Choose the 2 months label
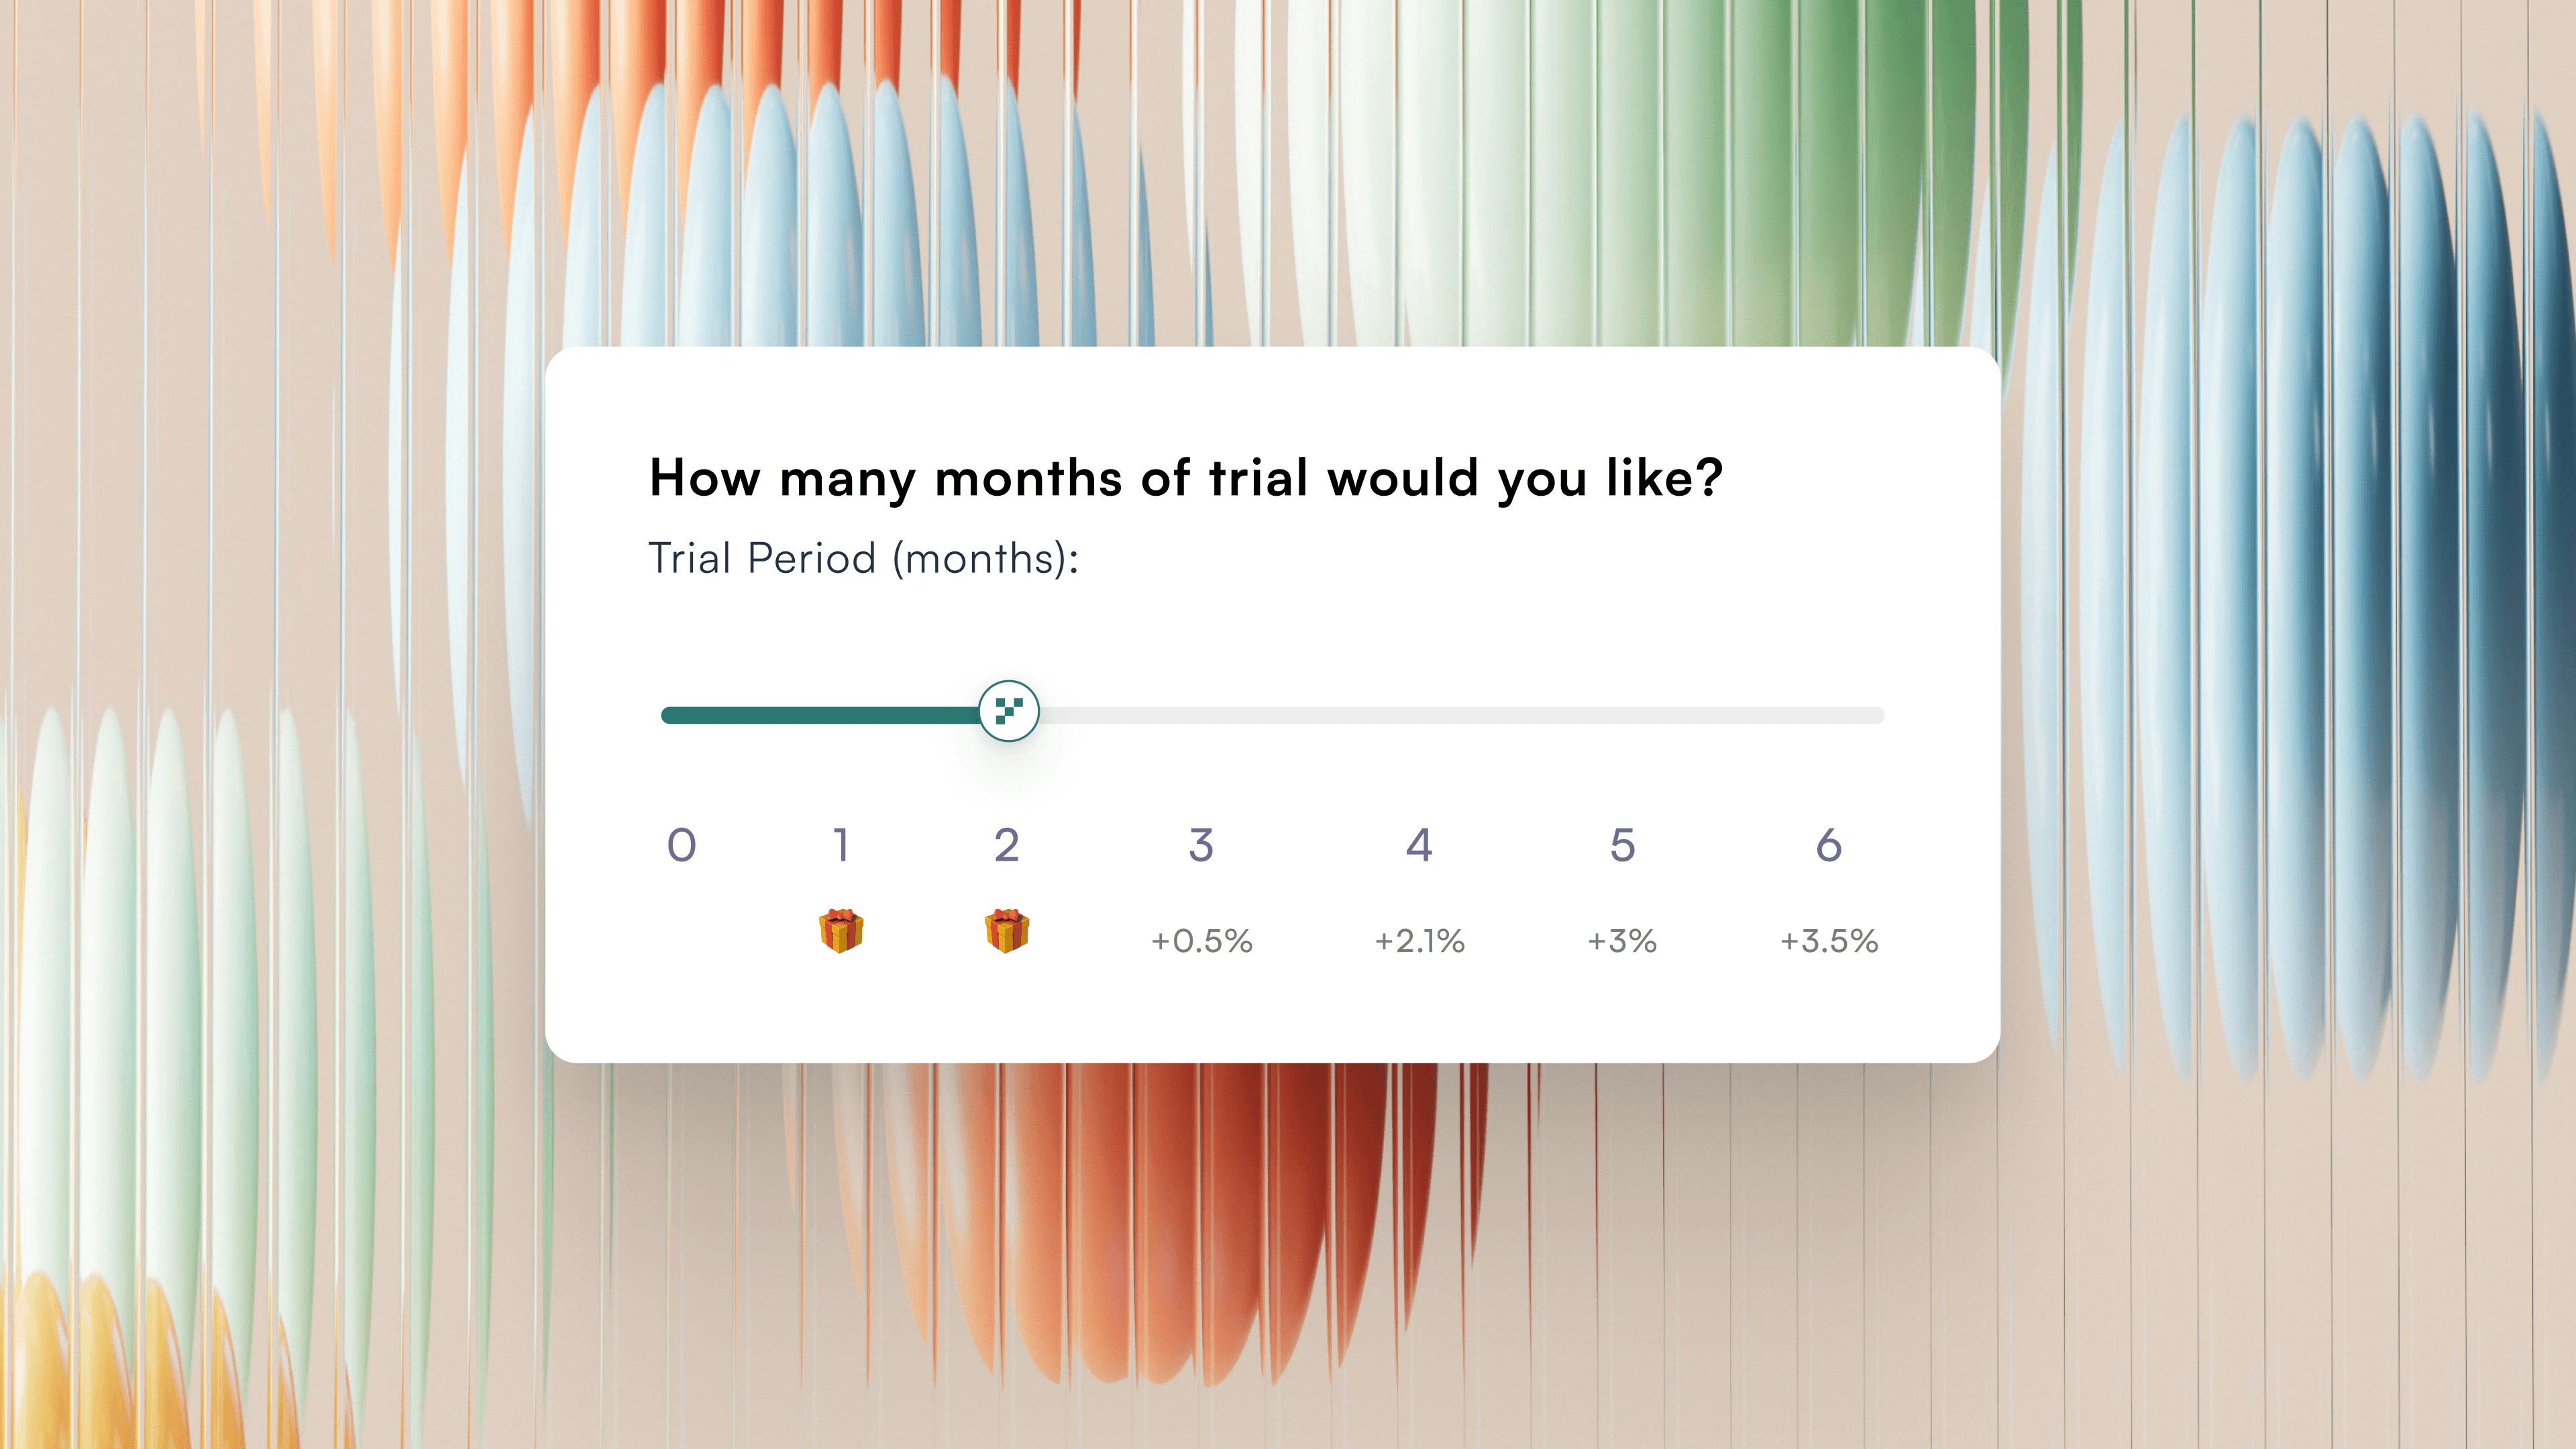2576x1449 pixels. (x=1007, y=846)
